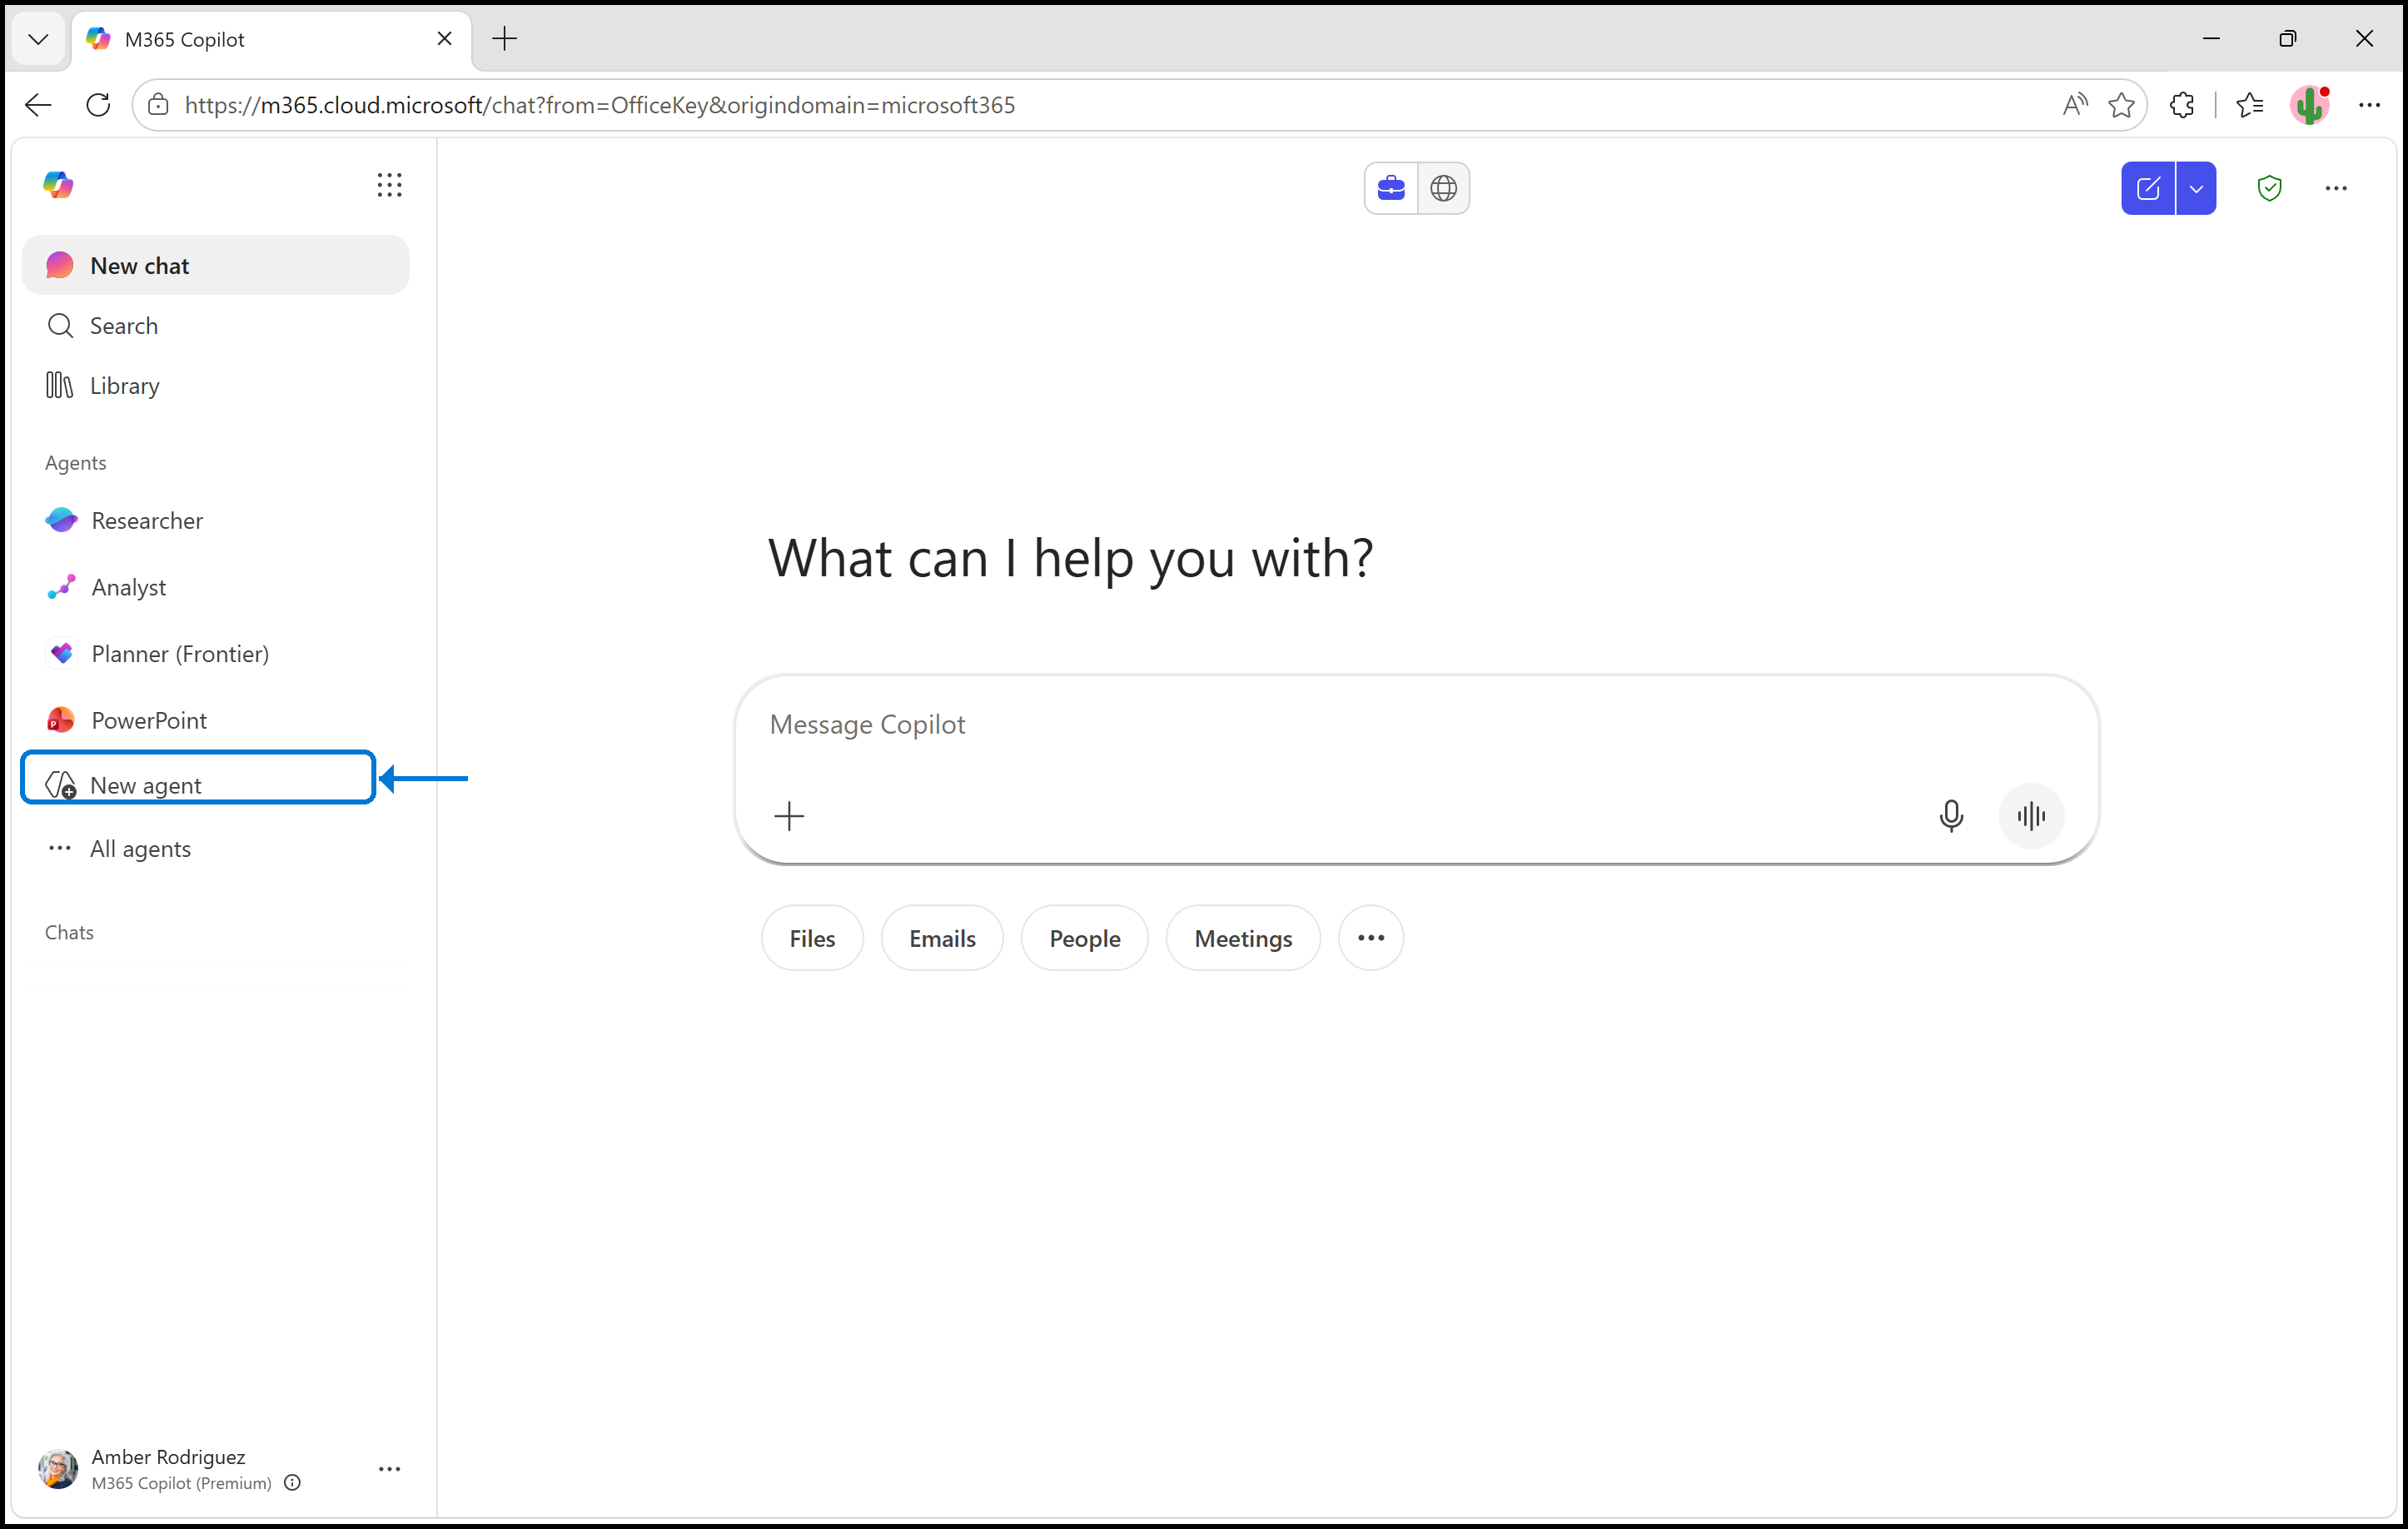Refresh the browser page

coord(98,105)
